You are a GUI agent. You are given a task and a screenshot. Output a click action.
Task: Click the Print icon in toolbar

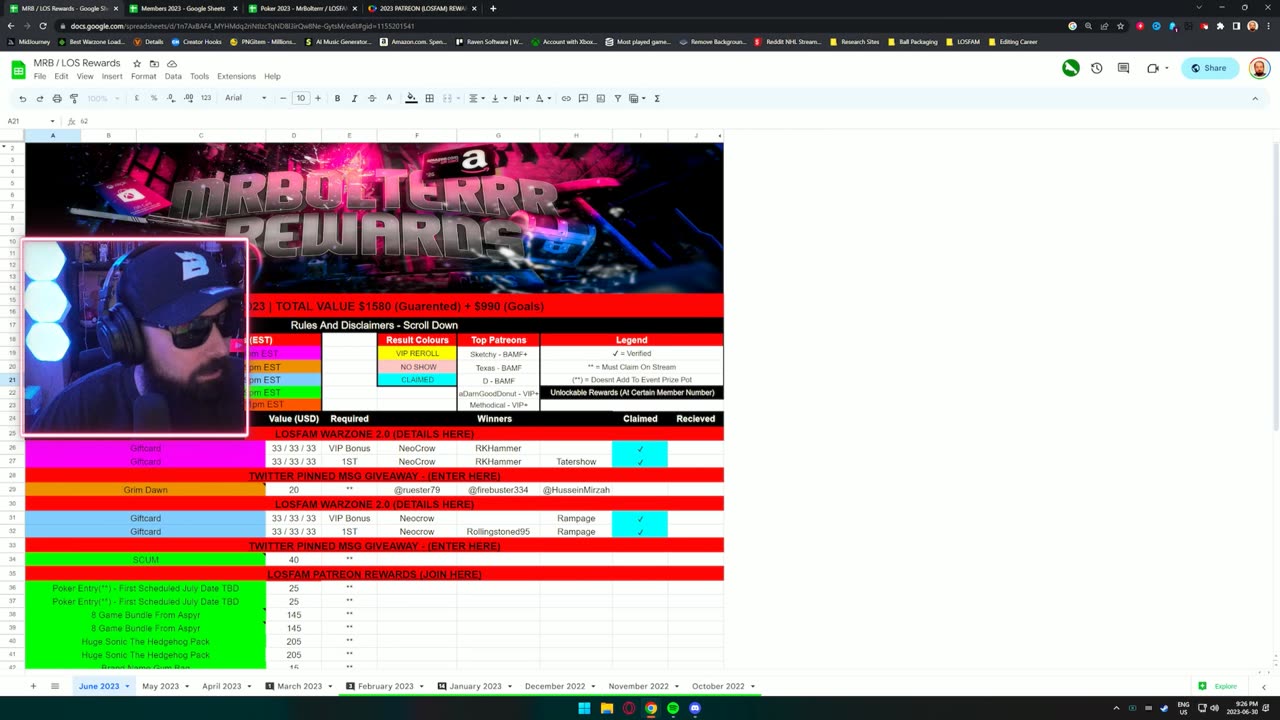[56, 98]
